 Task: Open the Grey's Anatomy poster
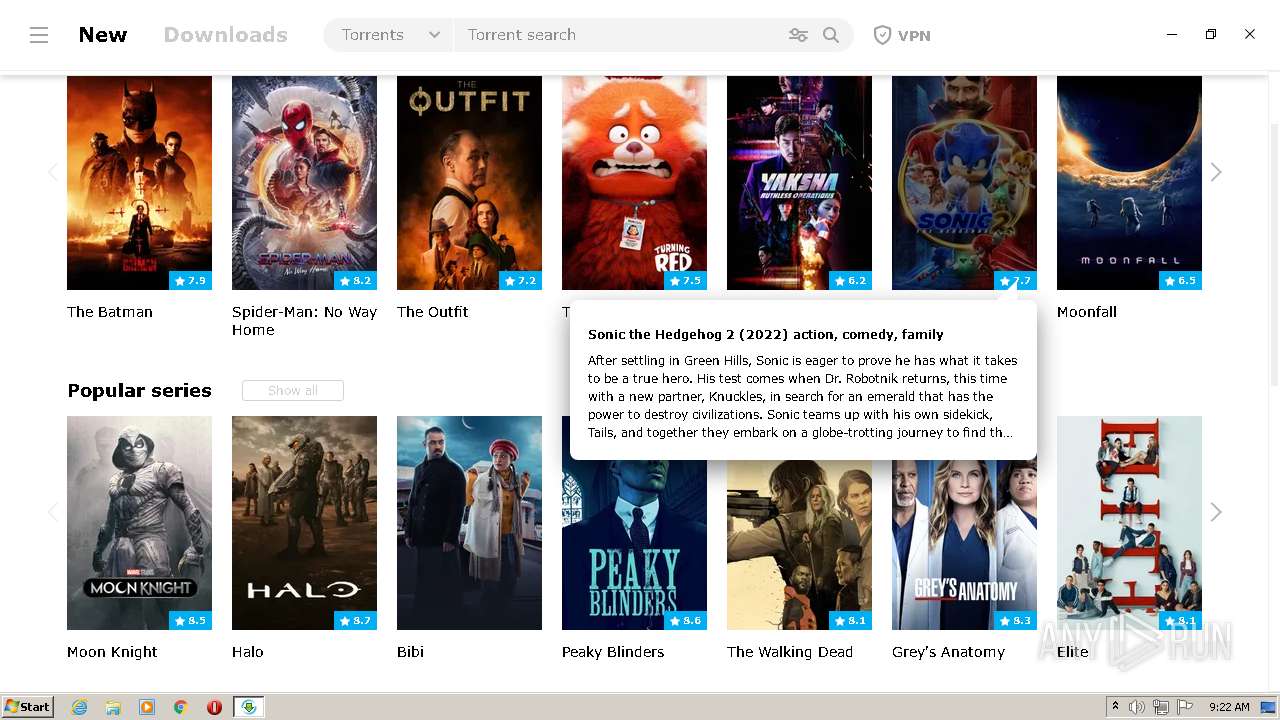(964, 545)
